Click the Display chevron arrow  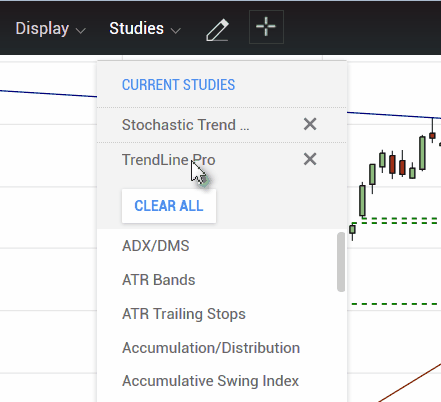click(81, 31)
